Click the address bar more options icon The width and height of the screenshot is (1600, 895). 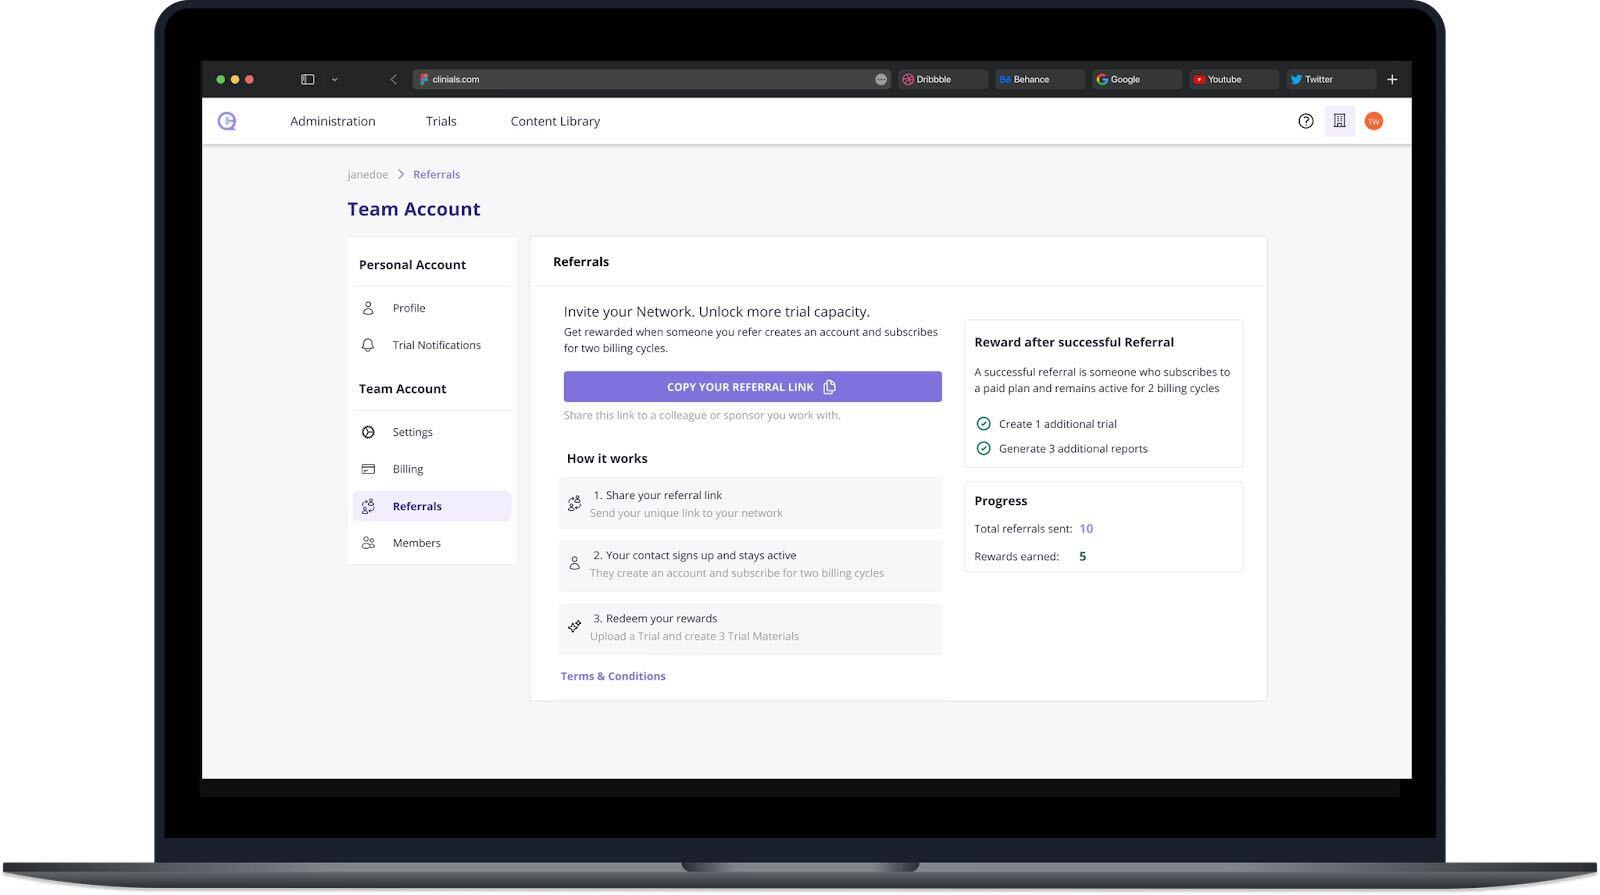pyautogui.click(x=881, y=79)
